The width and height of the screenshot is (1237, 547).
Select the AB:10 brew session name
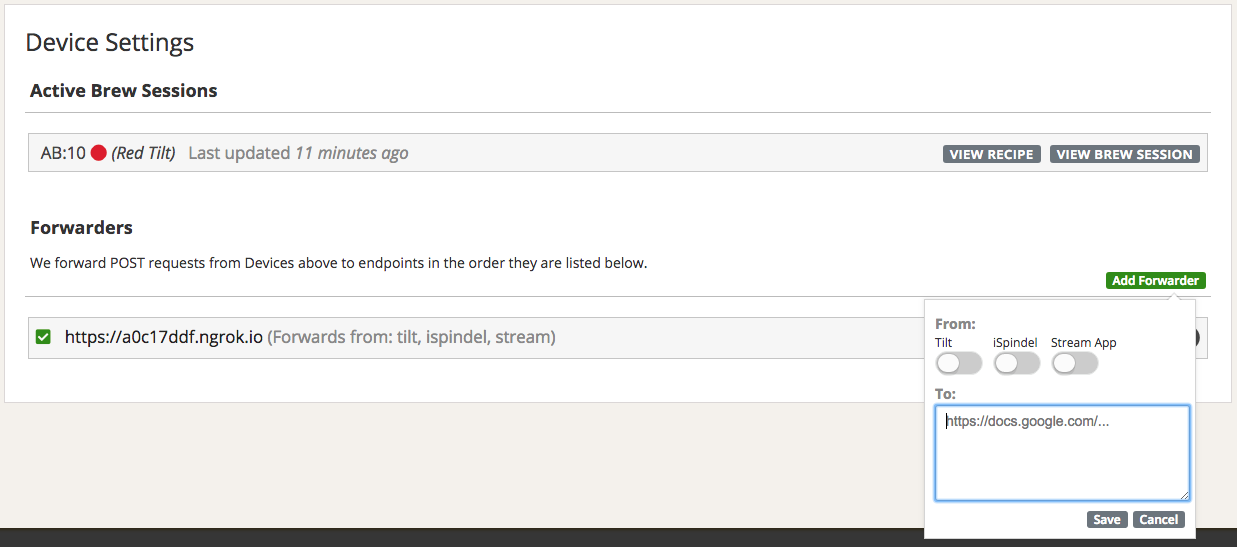pos(63,153)
